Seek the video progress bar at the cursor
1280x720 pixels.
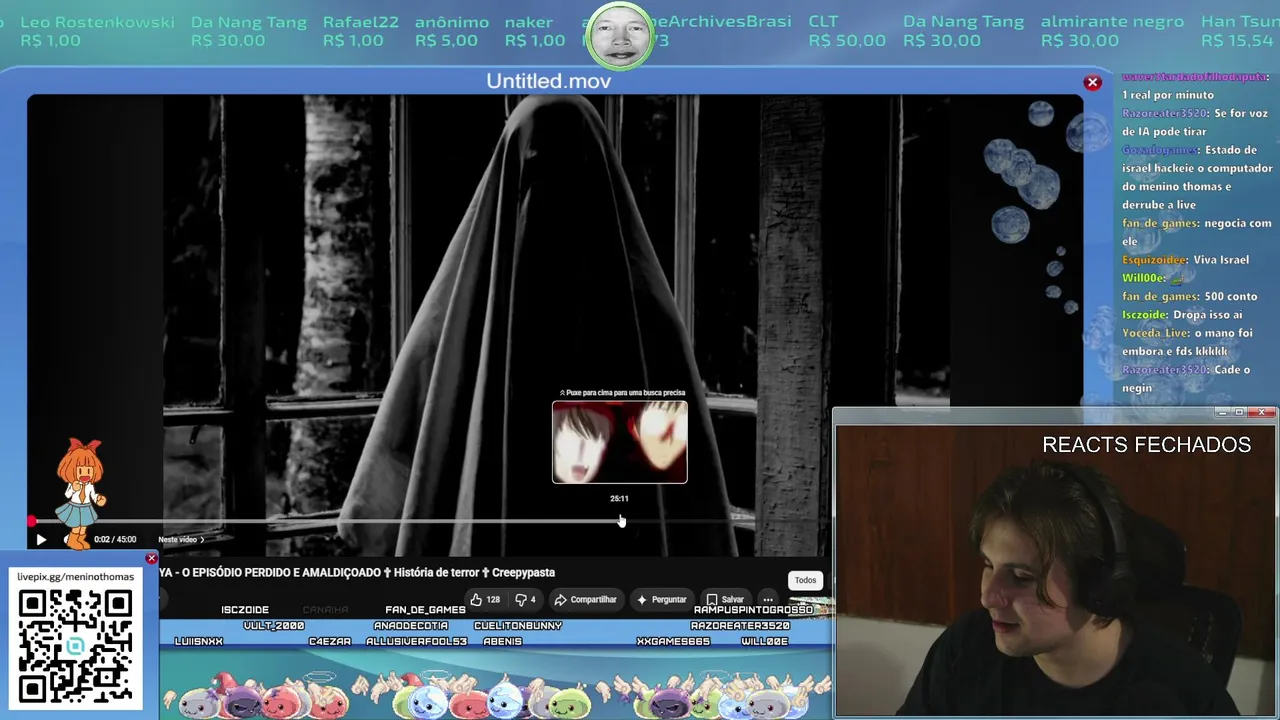620,521
